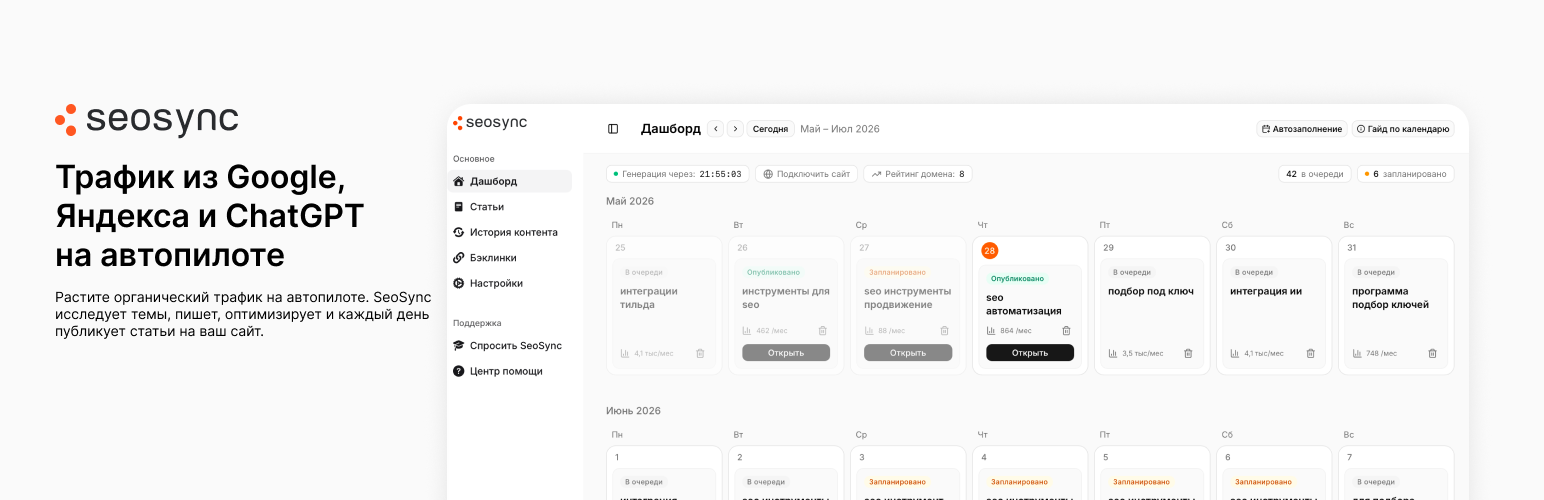Screen dimensions: 1544x500
Task: Open Гайд по календарю
Action: (1403, 129)
